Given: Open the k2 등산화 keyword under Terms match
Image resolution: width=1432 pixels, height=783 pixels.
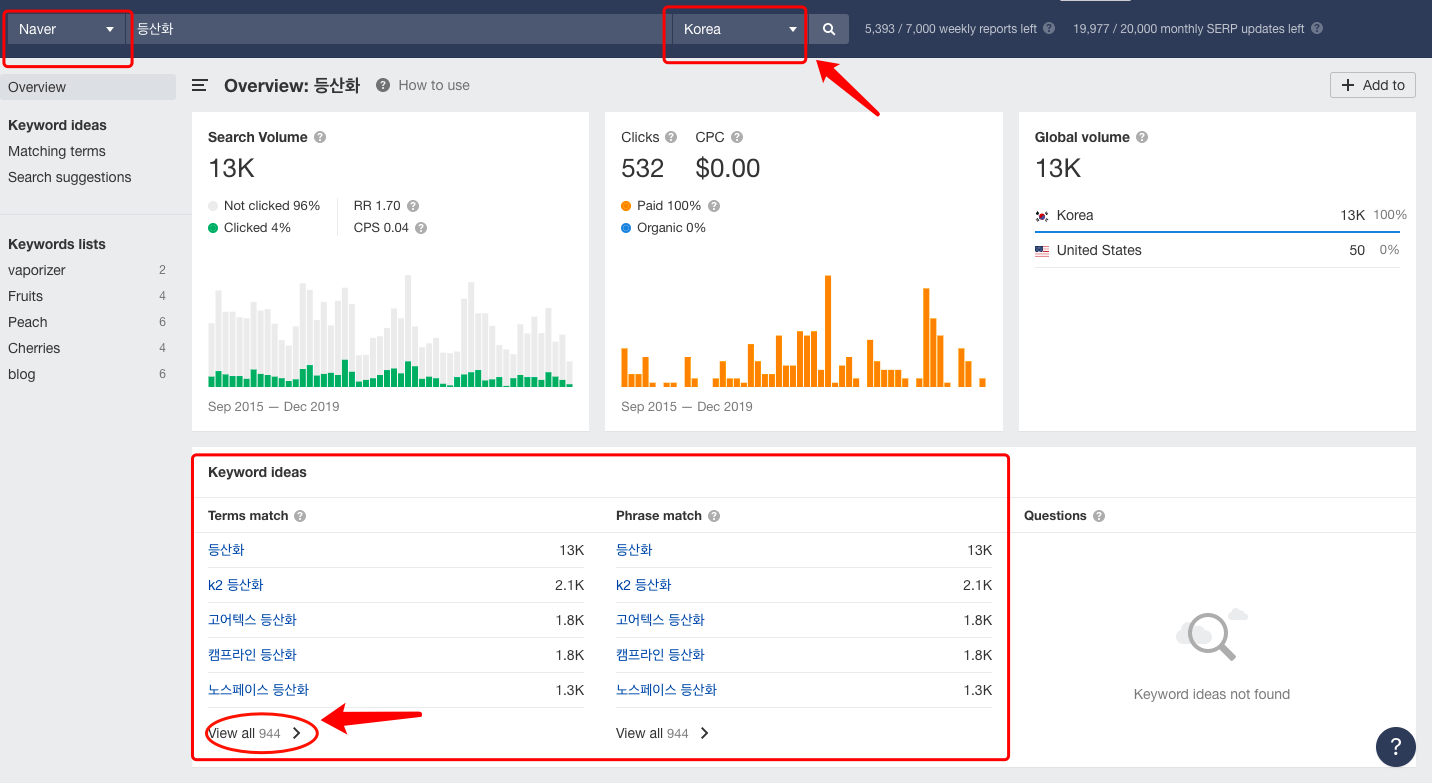Looking at the screenshot, I should coord(236,585).
